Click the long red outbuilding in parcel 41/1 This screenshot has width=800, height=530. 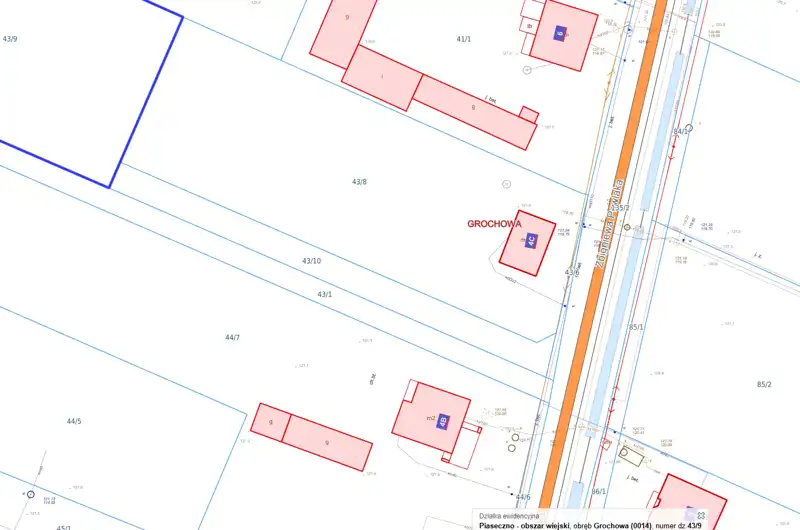(x=470, y=112)
